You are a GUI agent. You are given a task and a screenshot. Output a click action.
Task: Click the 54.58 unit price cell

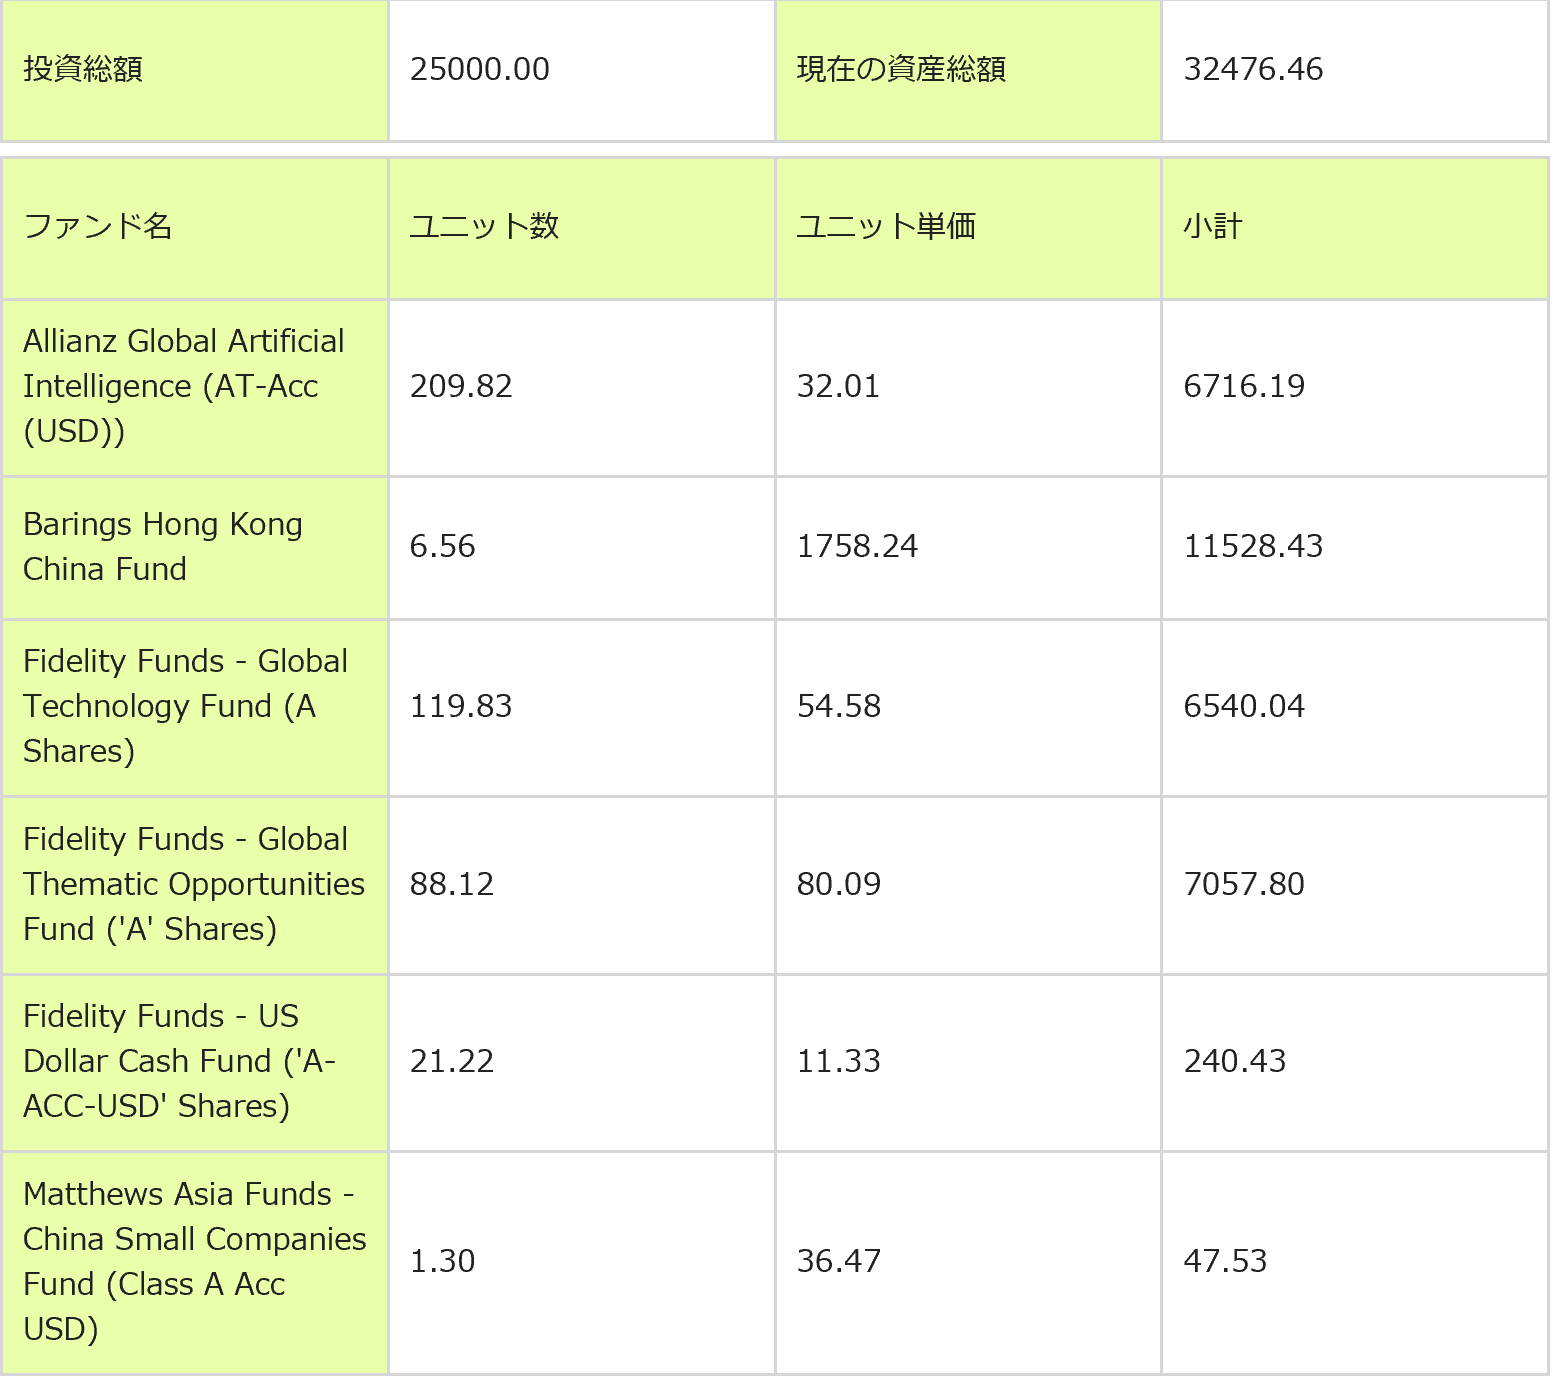click(x=838, y=706)
